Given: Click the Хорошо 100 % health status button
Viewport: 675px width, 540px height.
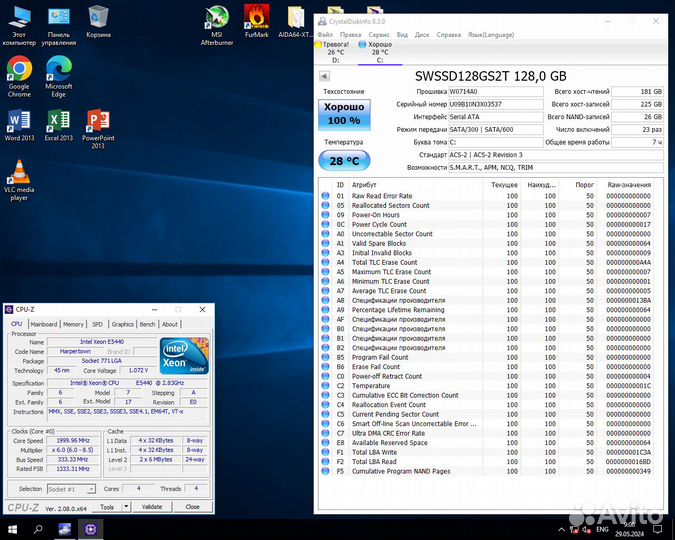Looking at the screenshot, I should tap(344, 115).
